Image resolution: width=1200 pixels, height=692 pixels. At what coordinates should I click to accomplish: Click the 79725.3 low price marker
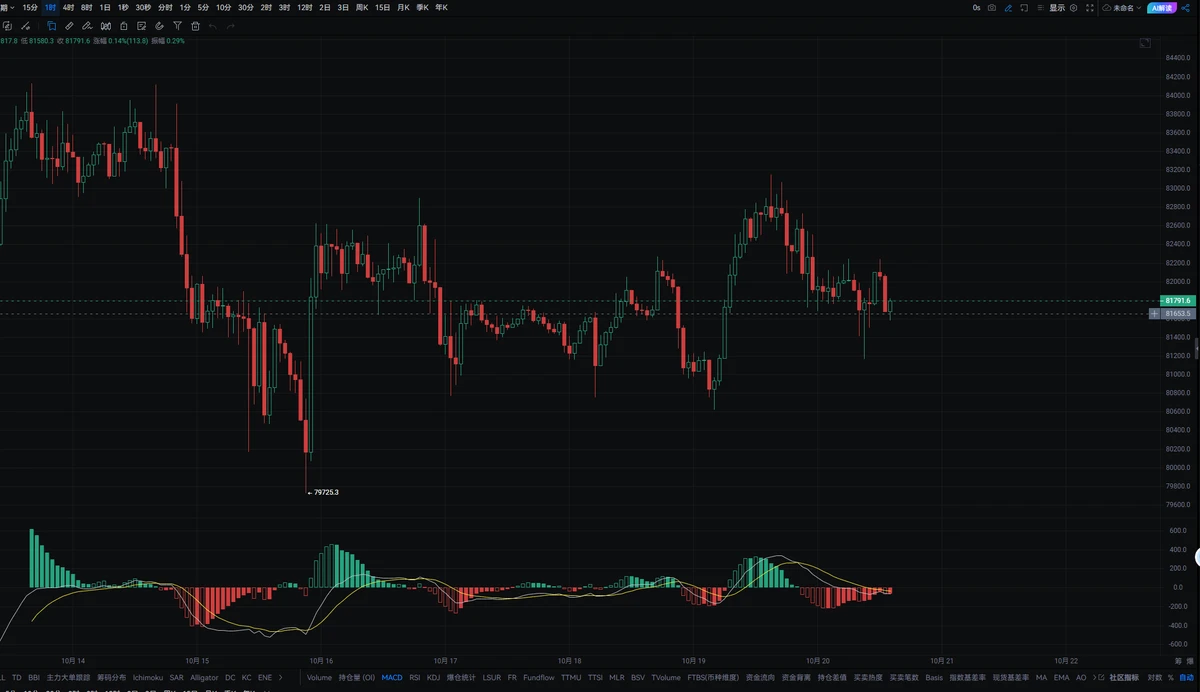326,492
